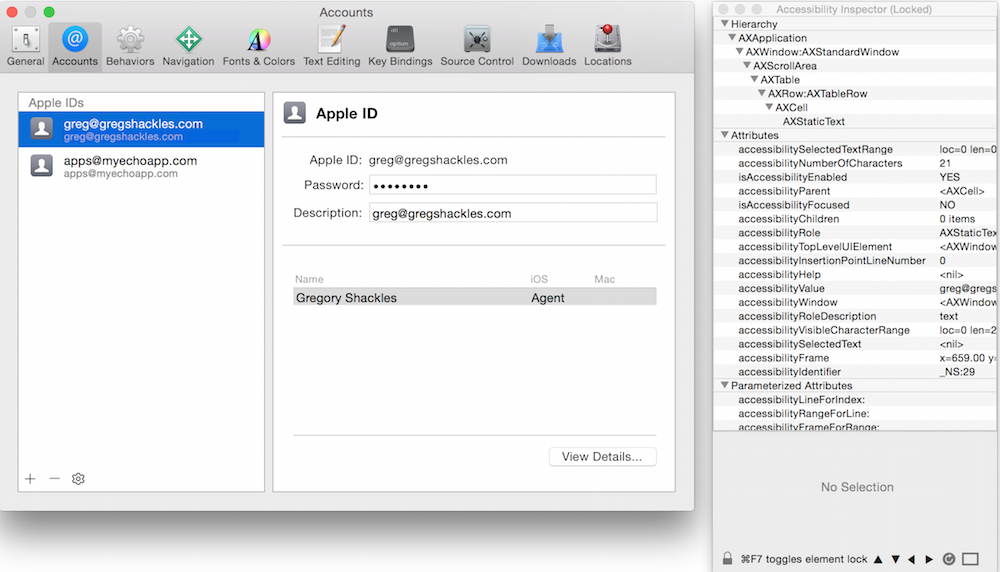Click the up arrow navigation in Inspector
1000x572 pixels.
click(x=878, y=559)
